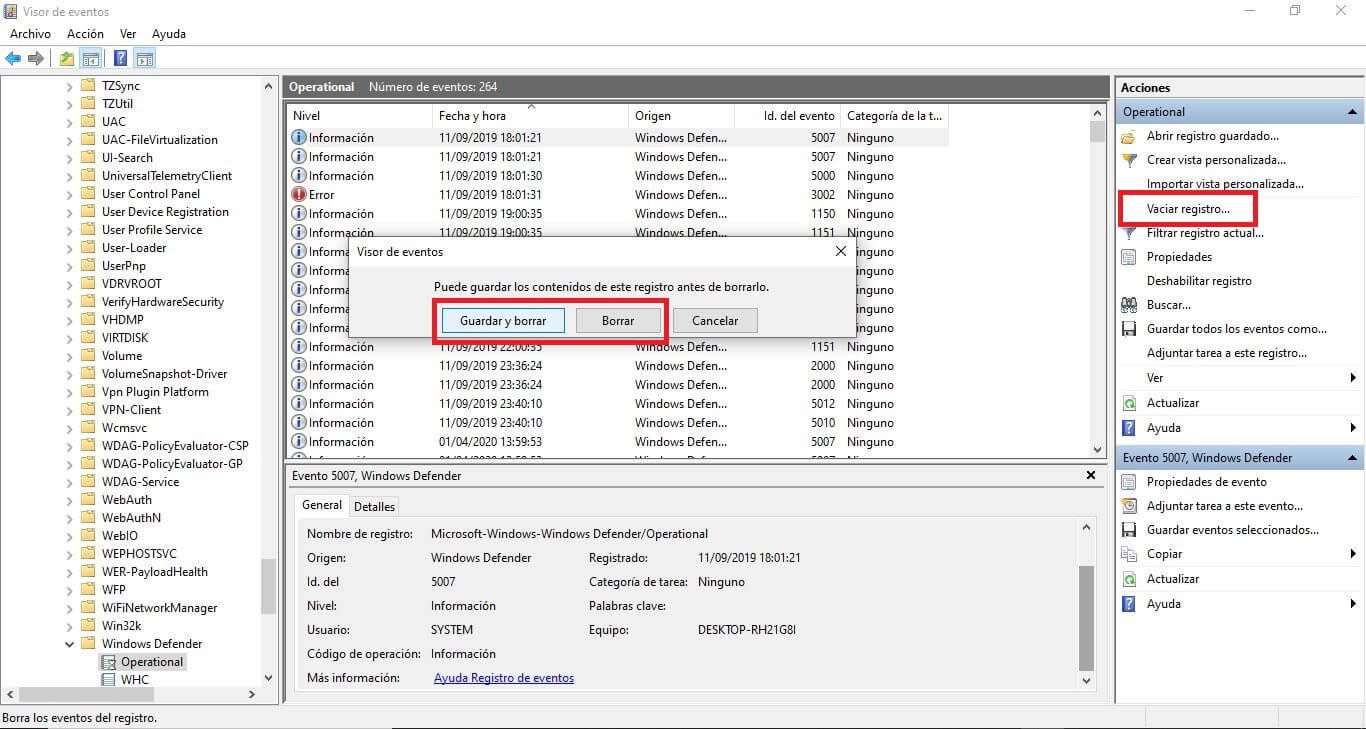The image size is (1366, 729).
Task: Click Deshabilitar registro action
Action: click(x=1199, y=281)
